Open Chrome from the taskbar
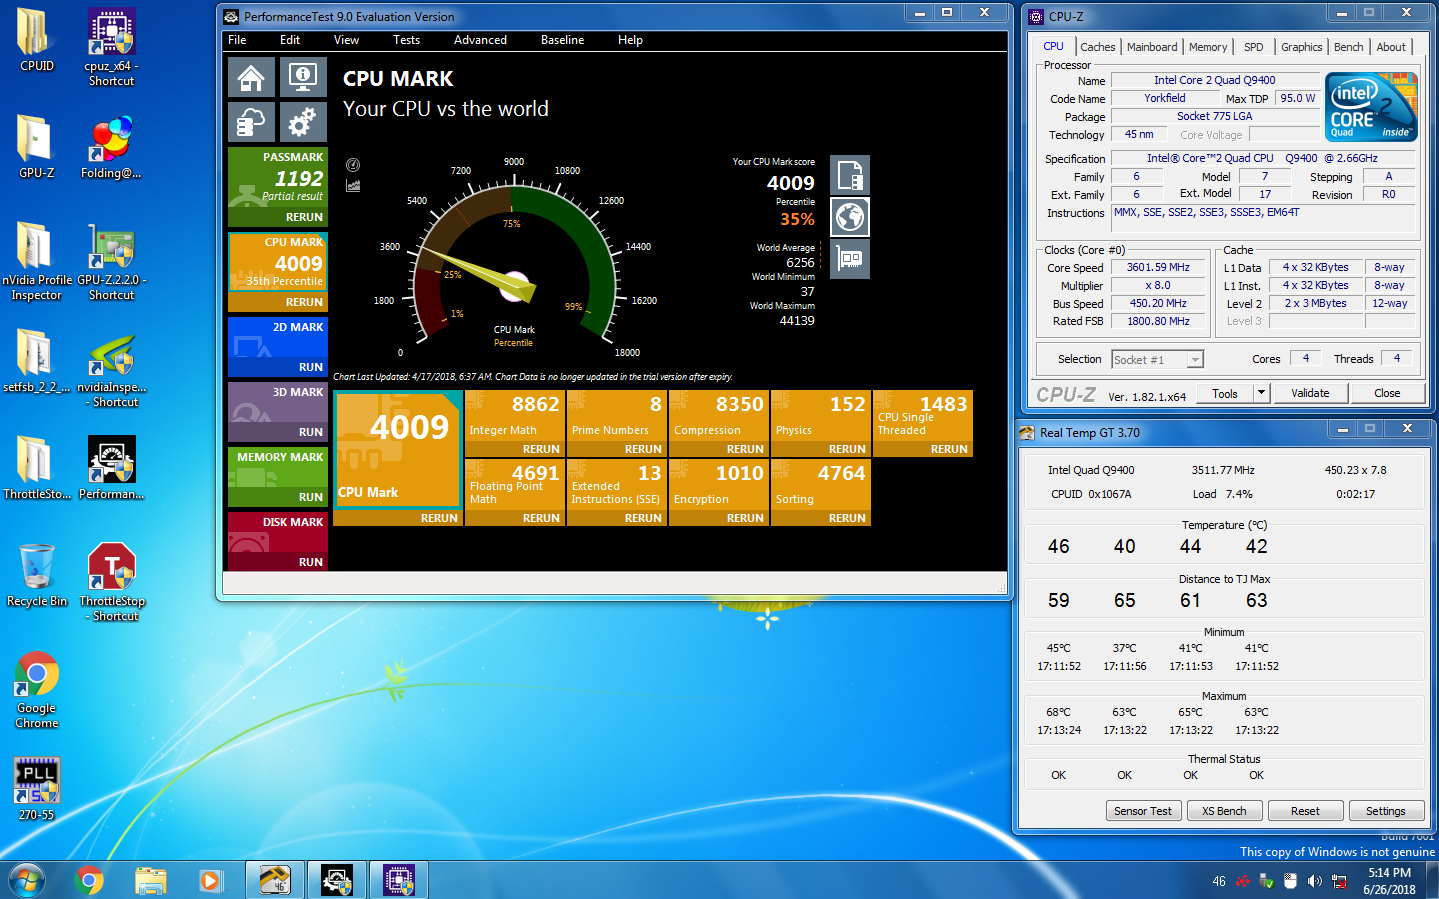This screenshot has height=899, width=1439. pos(89,880)
